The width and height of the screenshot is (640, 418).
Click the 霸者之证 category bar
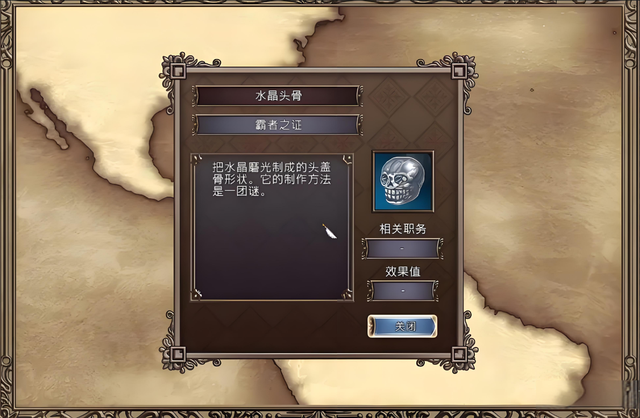pyautogui.click(x=278, y=125)
